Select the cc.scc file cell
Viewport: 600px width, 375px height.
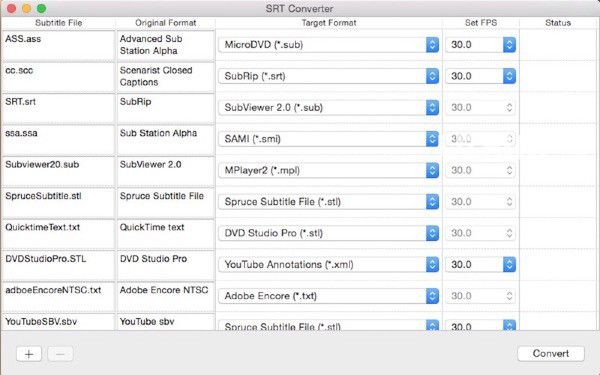click(x=59, y=77)
